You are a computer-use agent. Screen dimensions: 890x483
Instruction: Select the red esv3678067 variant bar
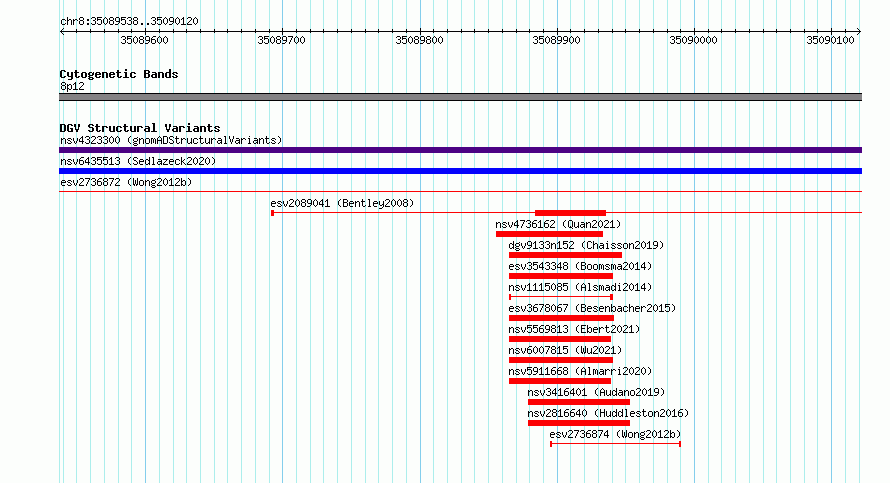(561, 318)
